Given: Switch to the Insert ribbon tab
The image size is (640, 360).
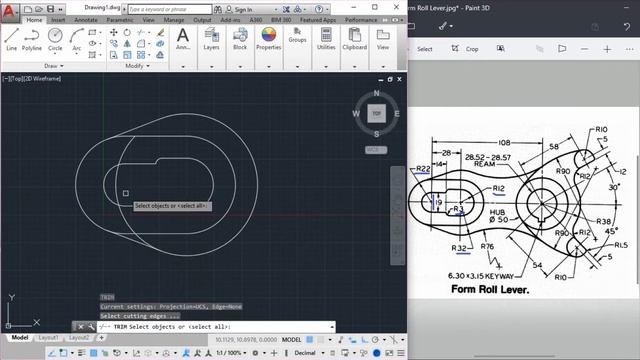Looking at the screenshot, I should tap(58, 20).
